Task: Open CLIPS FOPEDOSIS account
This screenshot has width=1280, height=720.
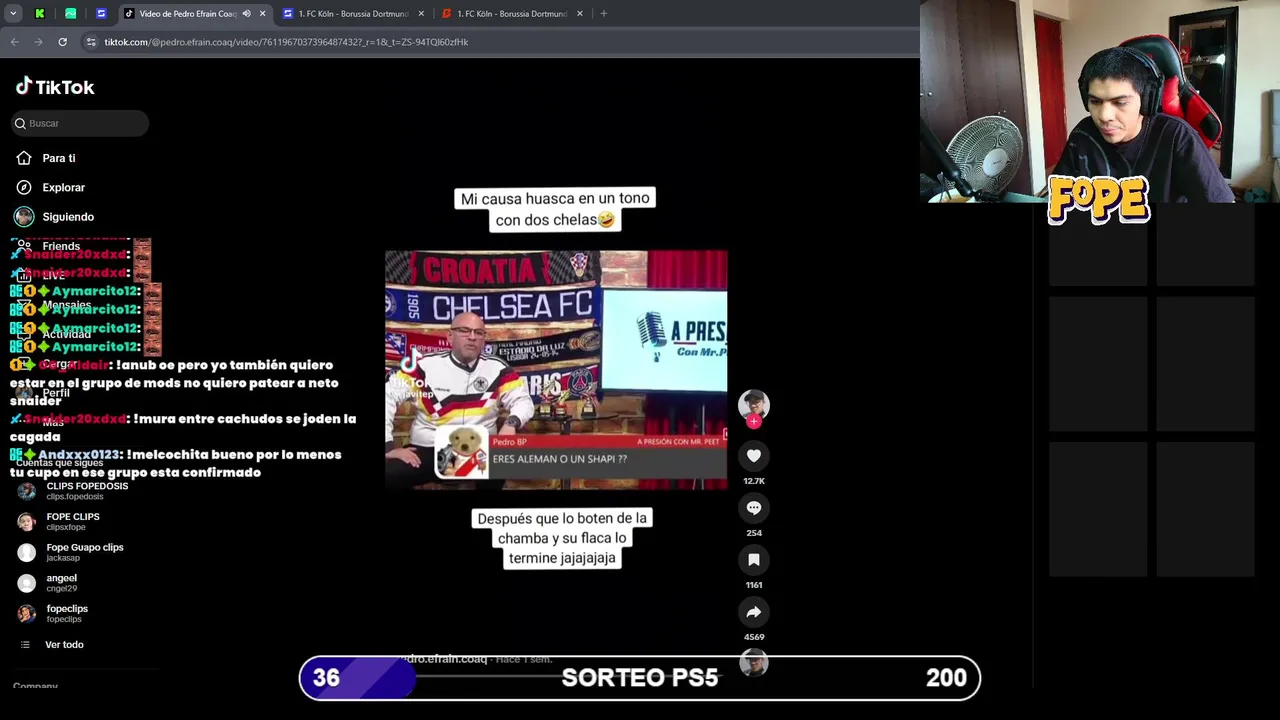Action: pyautogui.click(x=87, y=490)
